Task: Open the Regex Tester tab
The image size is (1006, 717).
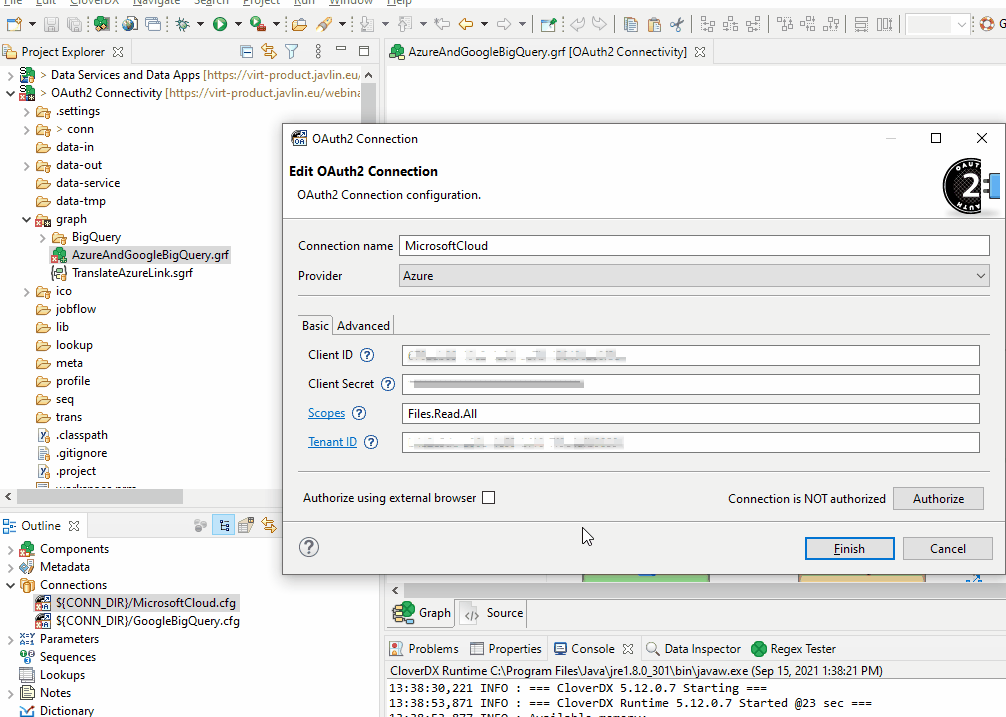Action: pyautogui.click(x=793, y=649)
